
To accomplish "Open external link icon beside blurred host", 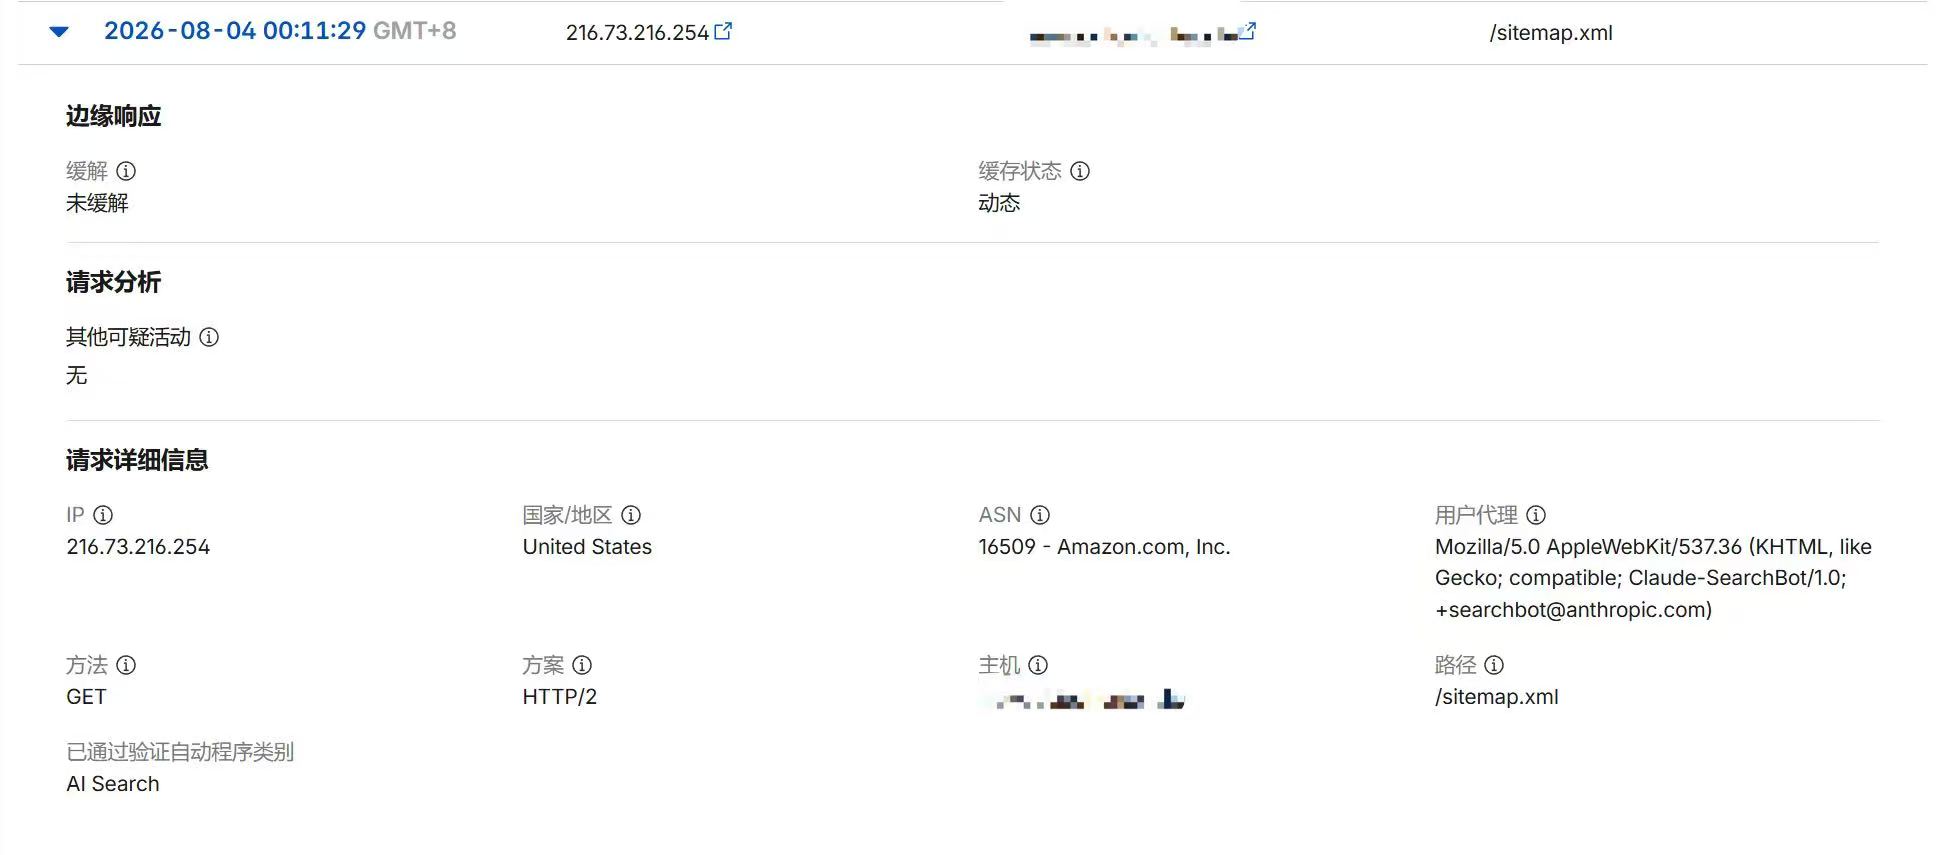I will pyautogui.click(x=1247, y=31).
